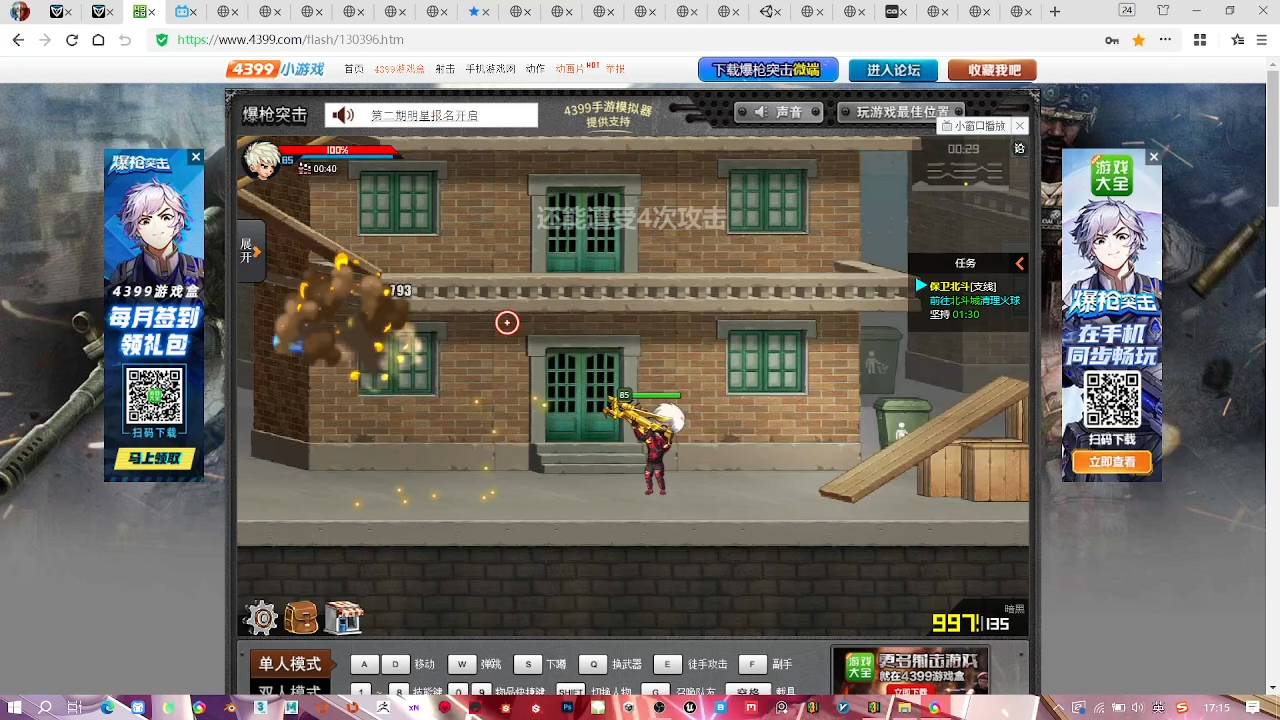The width and height of the screenshot is (1280, 720).
Task: Open the in-game shop stall icon
Action: click(343, 618)
